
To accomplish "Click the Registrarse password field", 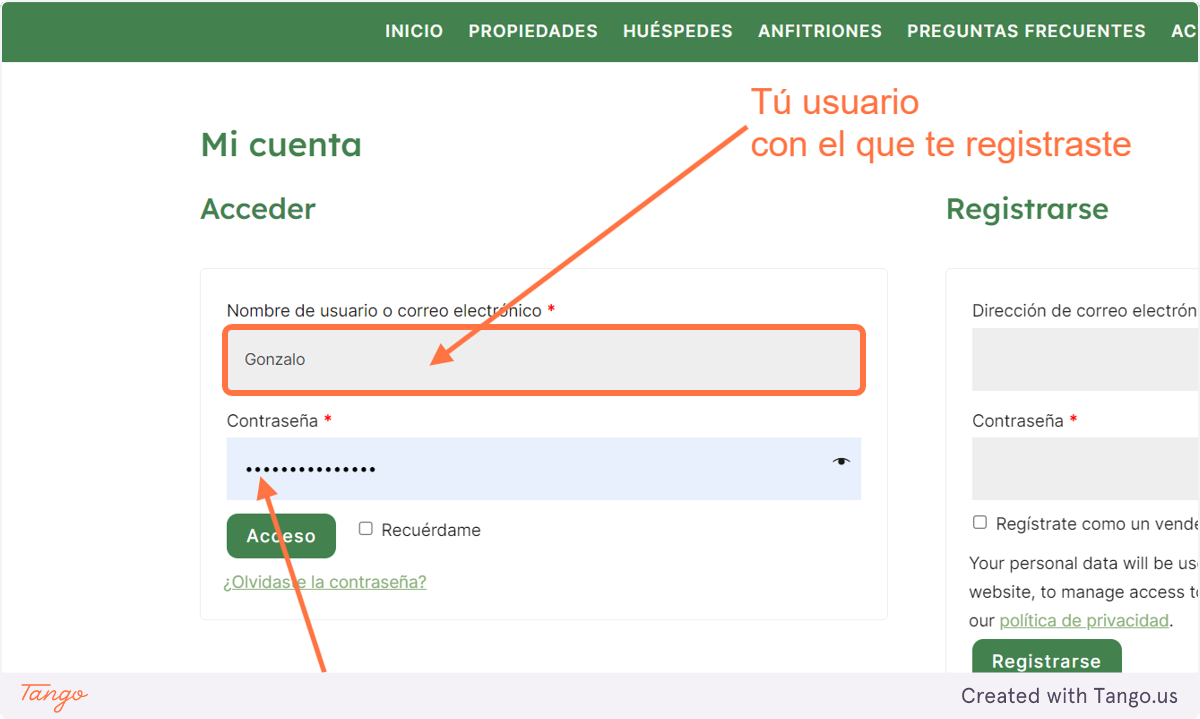I will 1086,468.
